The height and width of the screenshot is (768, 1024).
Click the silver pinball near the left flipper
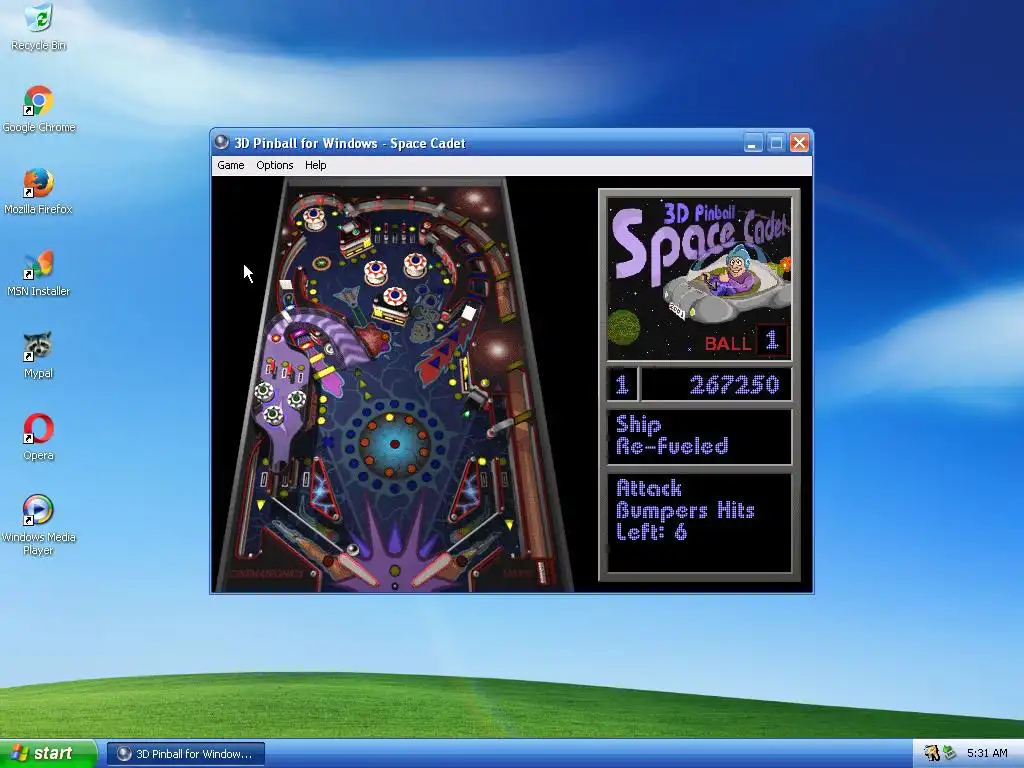tap(353, 550)
